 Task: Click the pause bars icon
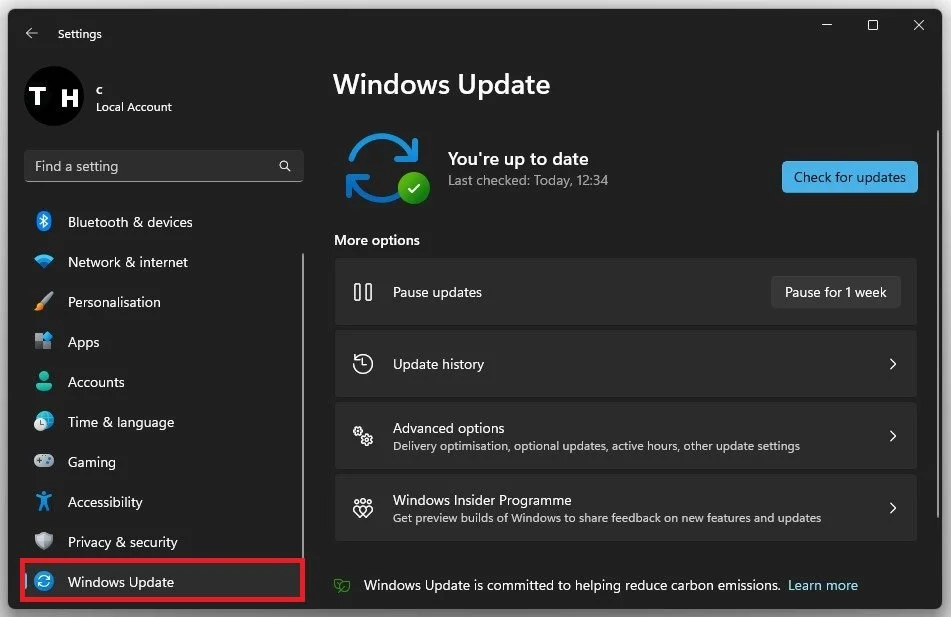pos(363,292)
